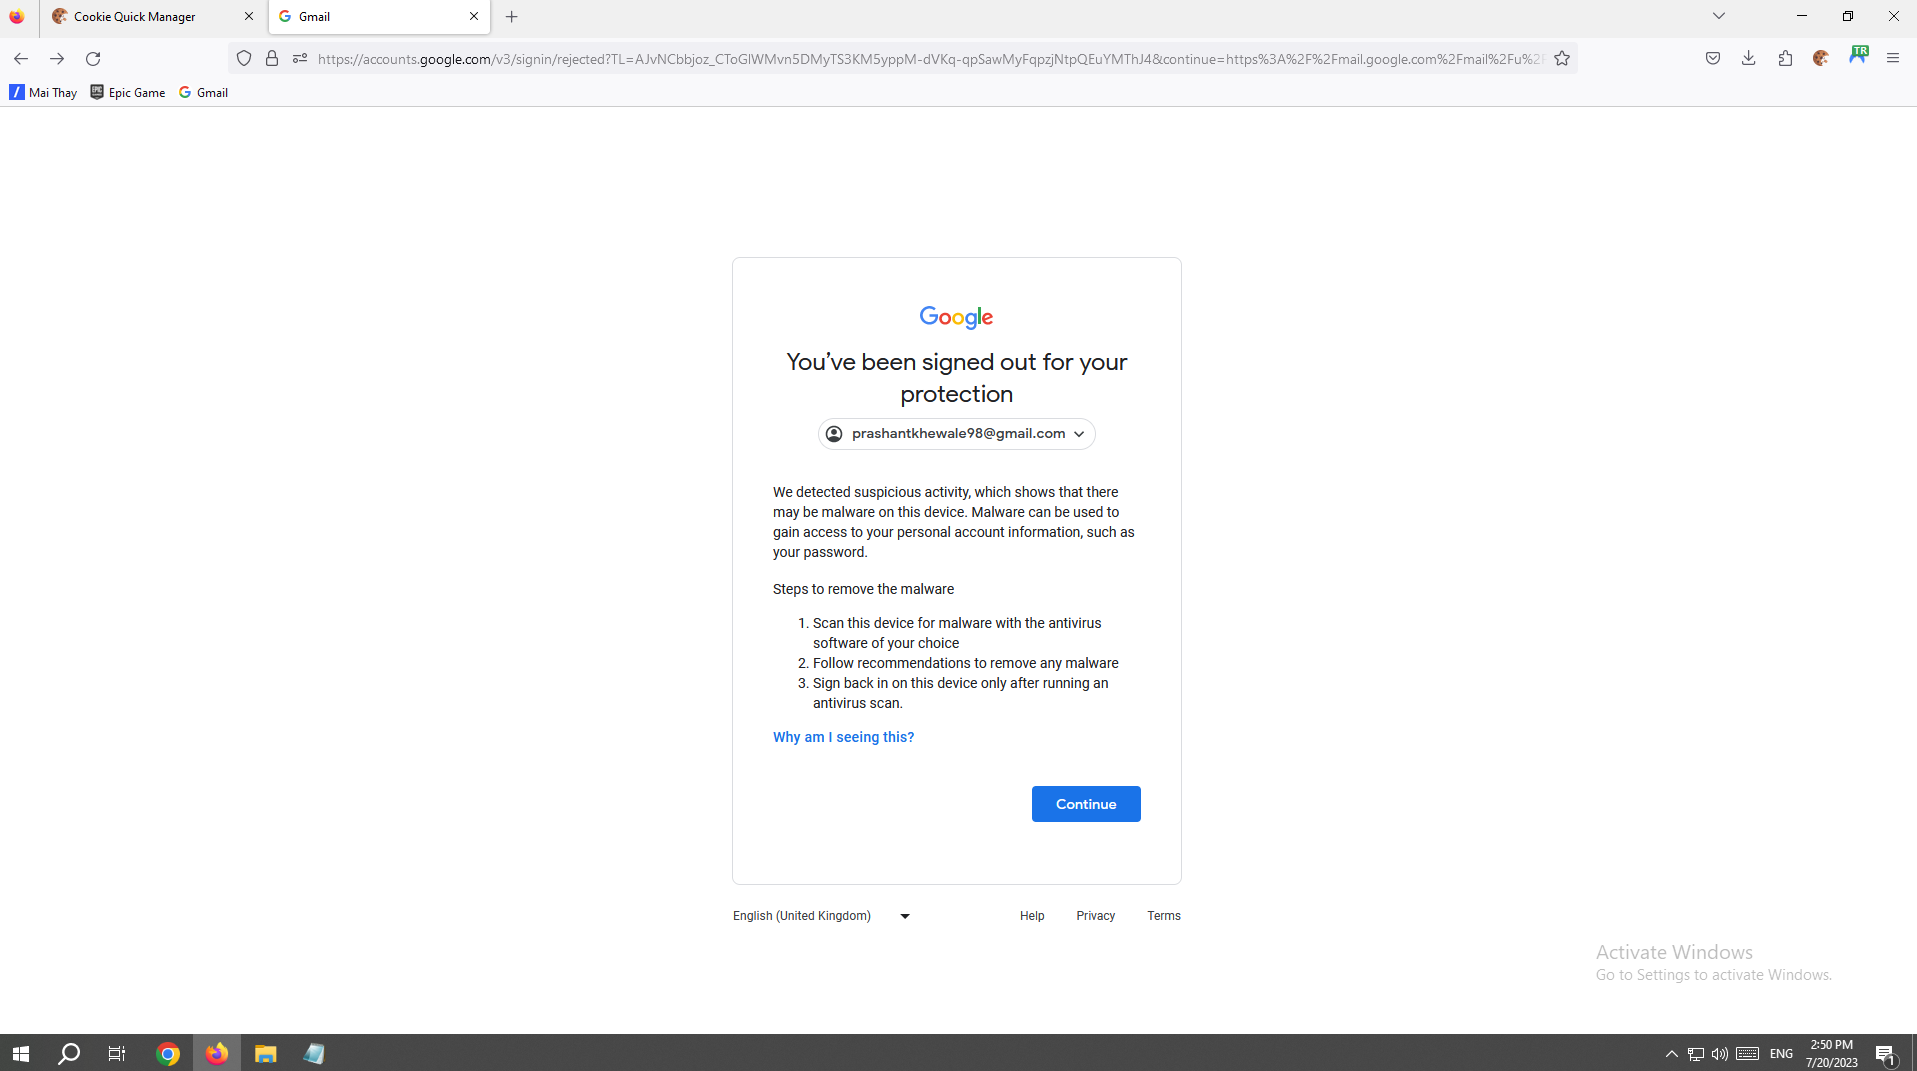Open the touch keyboard tray icon
The image size is (1917, 1071).
(1748, 1054)
